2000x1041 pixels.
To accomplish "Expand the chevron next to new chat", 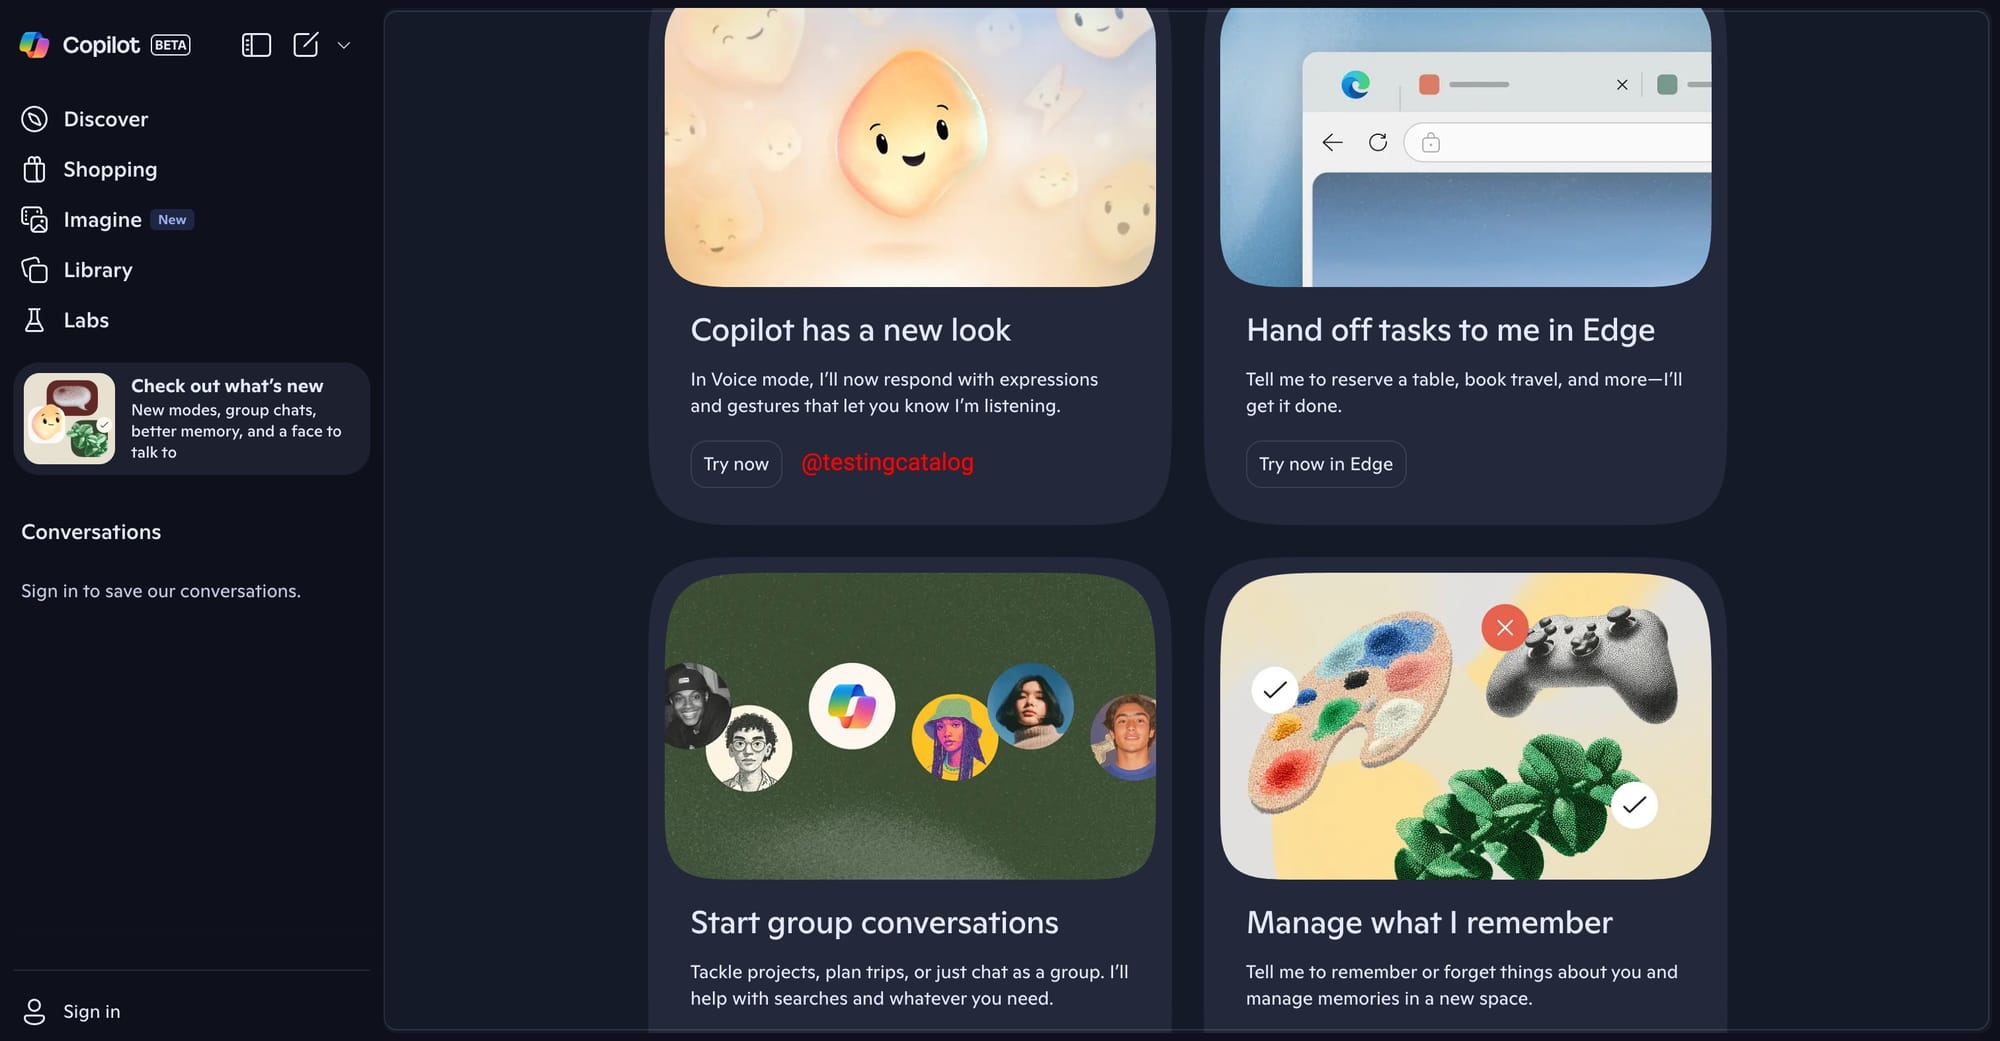I will 344,45.
